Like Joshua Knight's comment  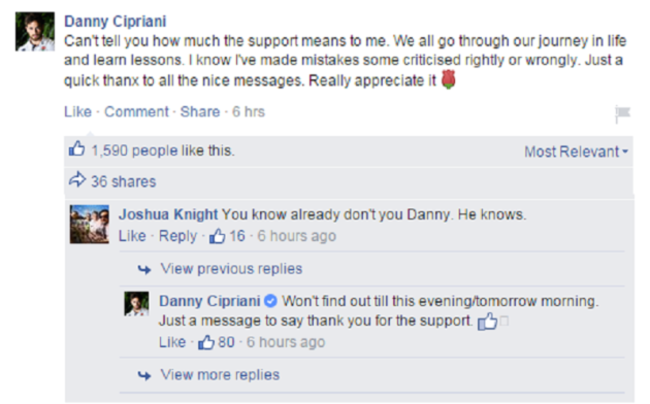pos(132,236)
